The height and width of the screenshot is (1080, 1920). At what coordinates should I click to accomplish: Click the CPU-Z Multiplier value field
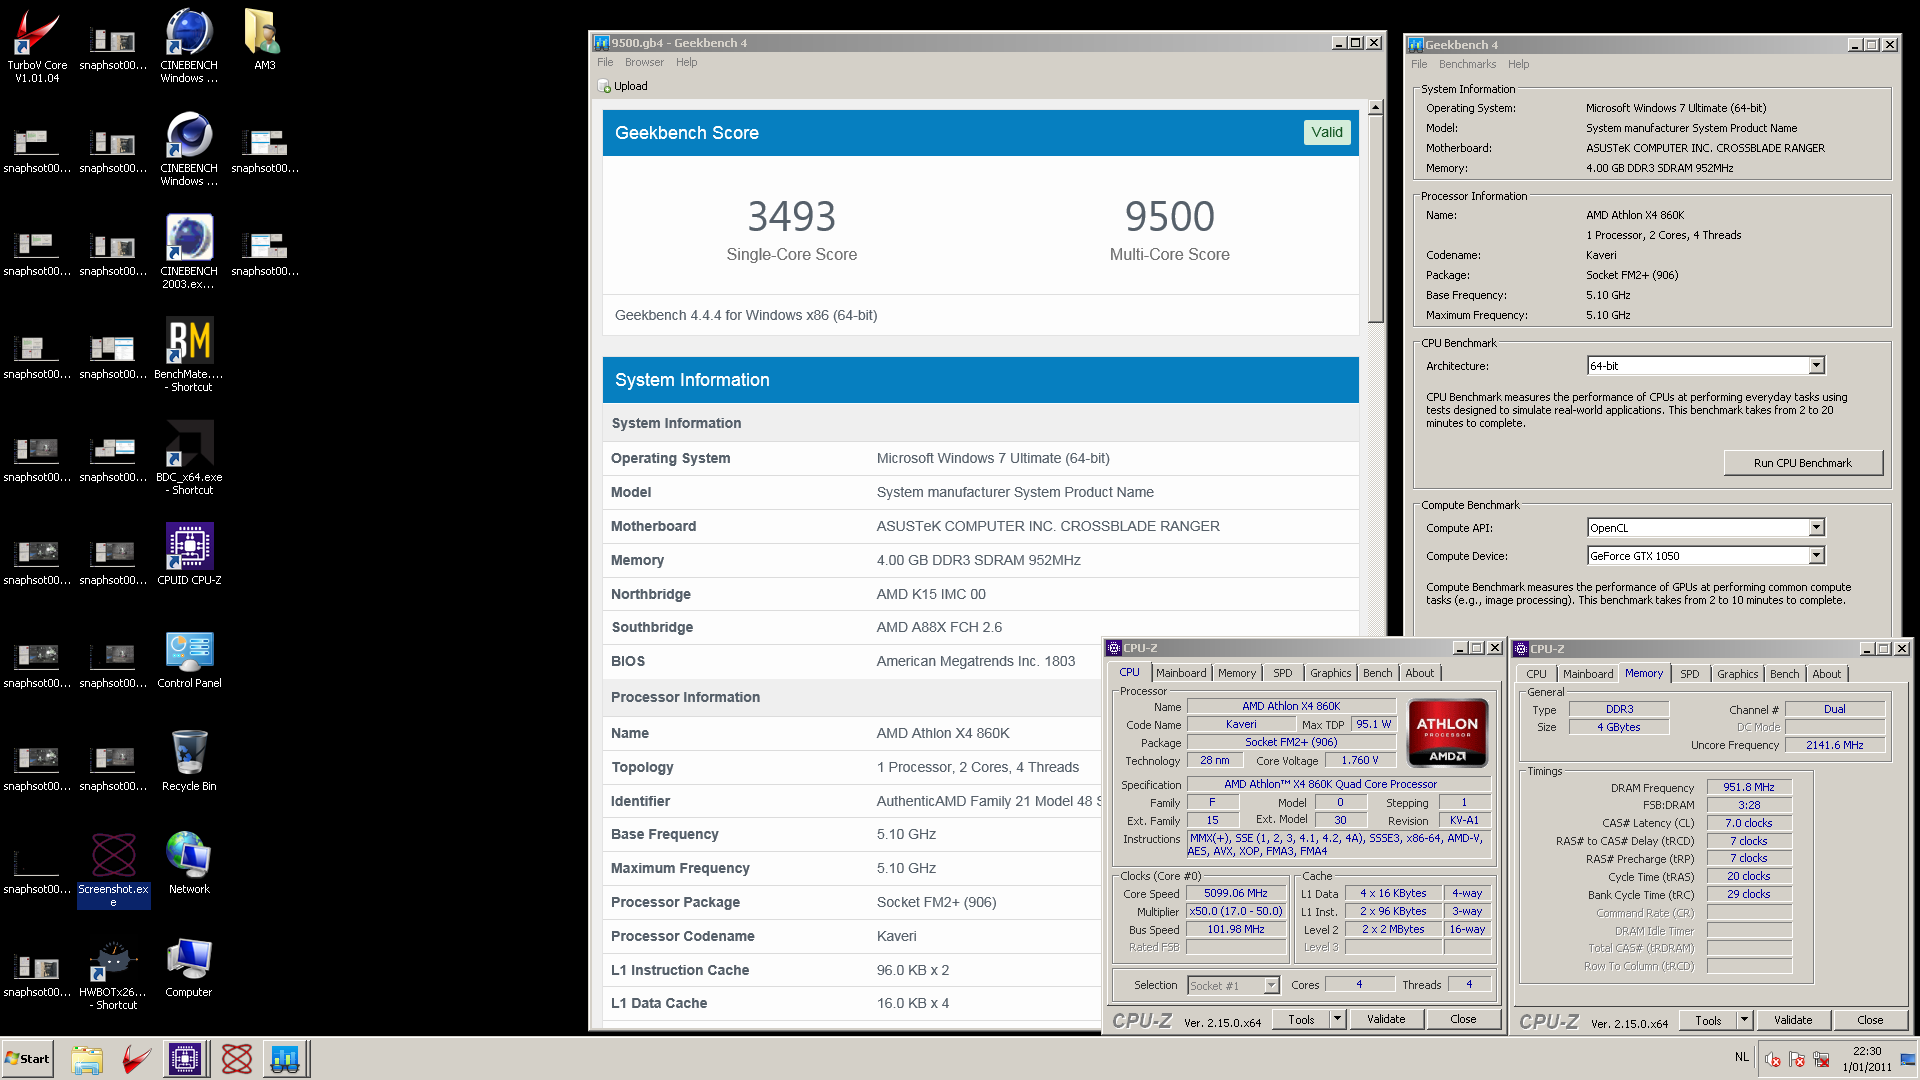[1235, 911]
